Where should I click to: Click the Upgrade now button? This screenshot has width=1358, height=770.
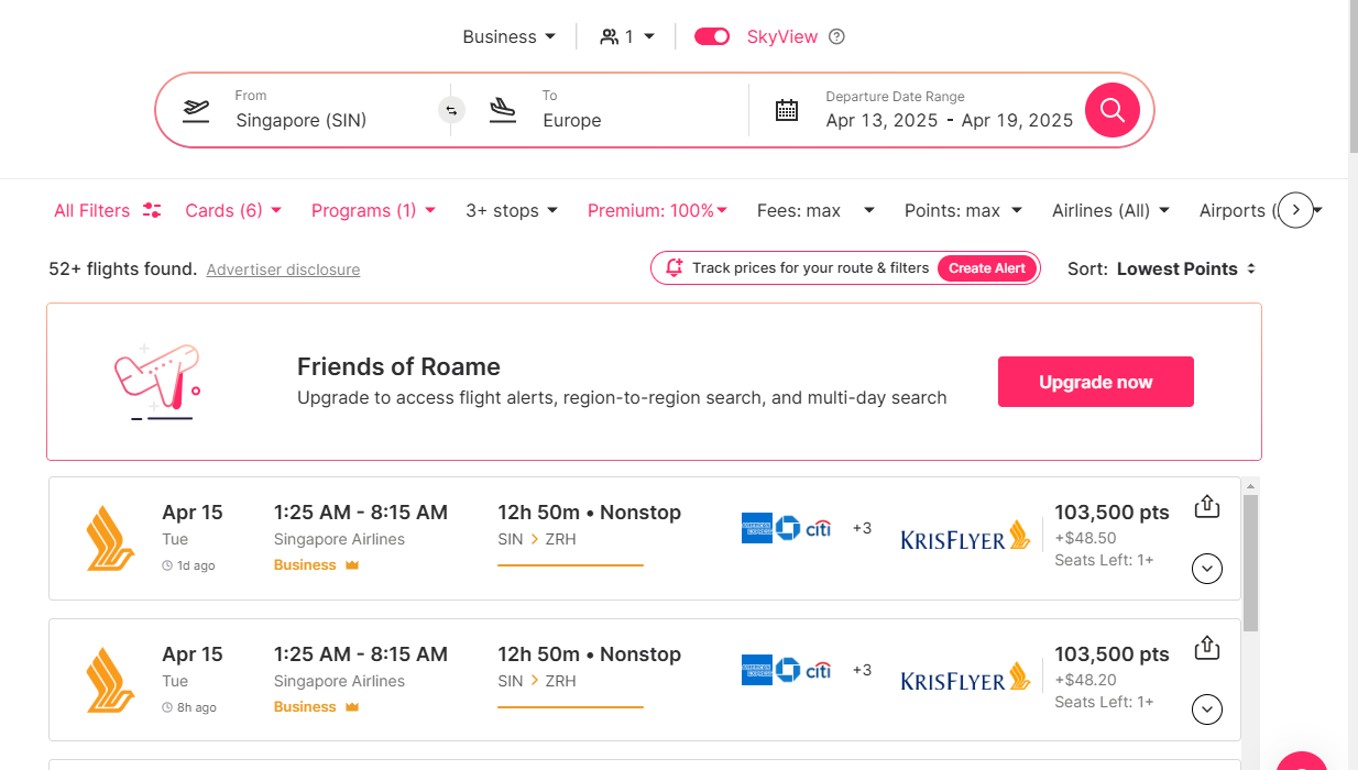pos(1095,382)
